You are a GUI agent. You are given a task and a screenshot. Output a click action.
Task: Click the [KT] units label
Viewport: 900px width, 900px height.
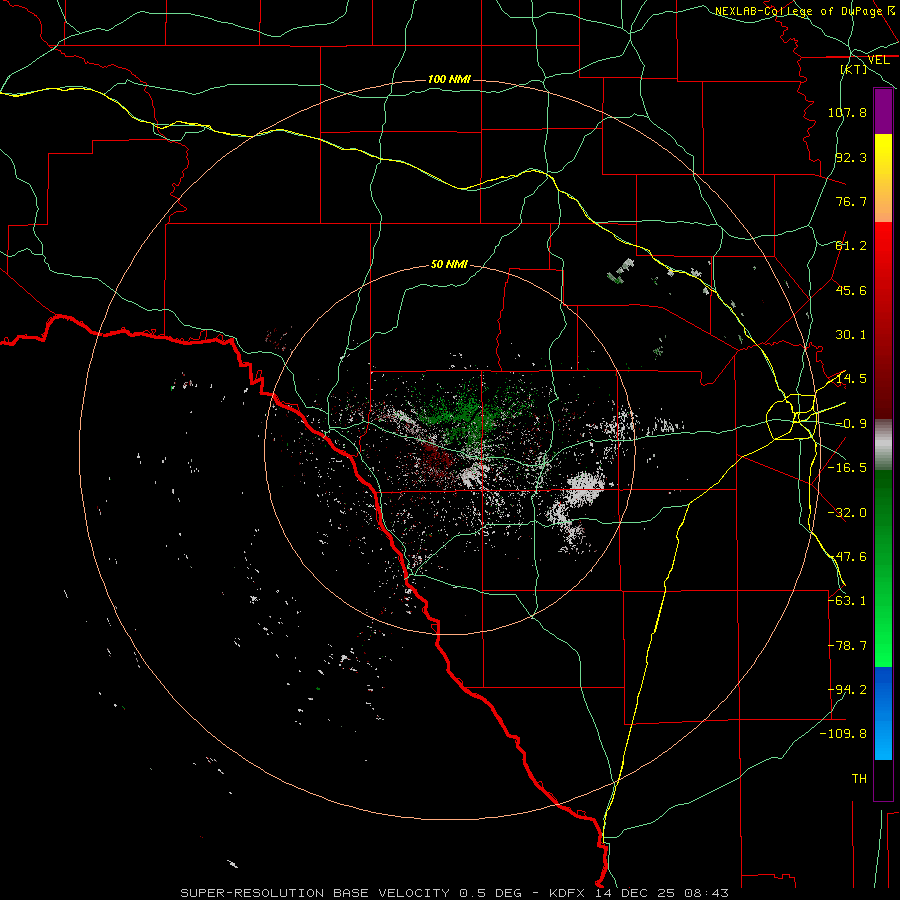pyautogui.click(x=854, y=69)
